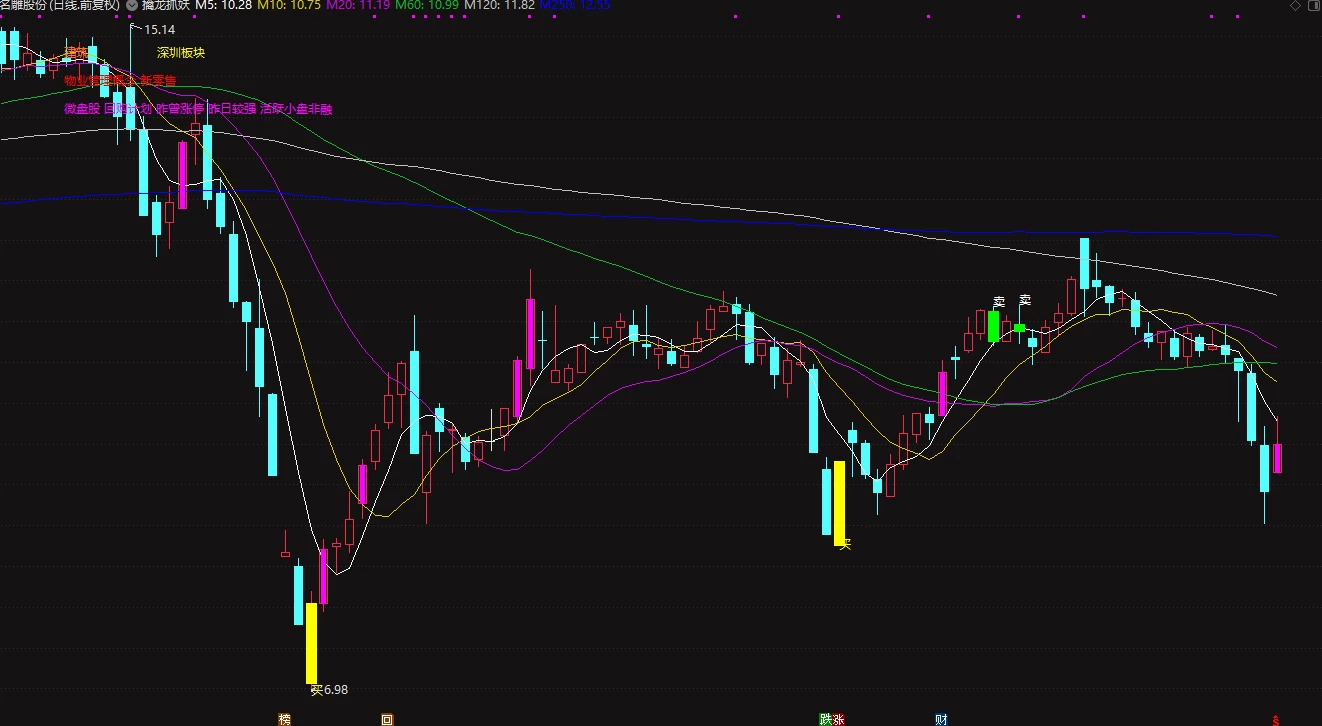
Task: Click the 榜 event marker at bottom
Action: coord(284,718)
